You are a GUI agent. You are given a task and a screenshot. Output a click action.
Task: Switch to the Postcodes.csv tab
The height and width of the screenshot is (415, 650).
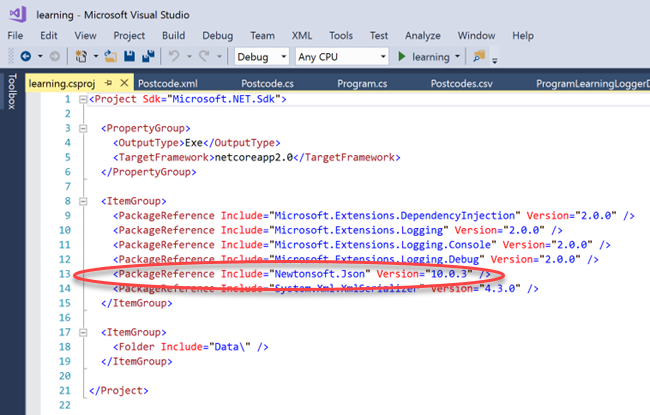[461, 84]
